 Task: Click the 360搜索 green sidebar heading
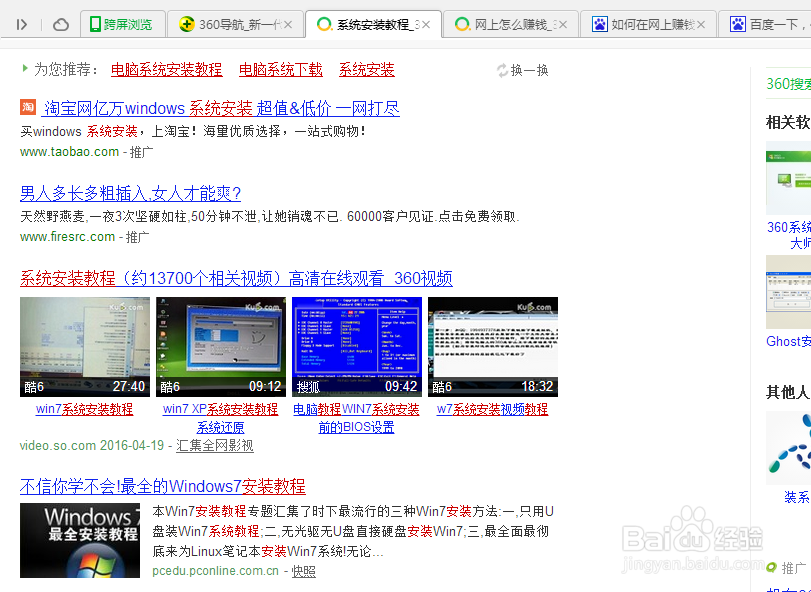(x=788, y=84)
